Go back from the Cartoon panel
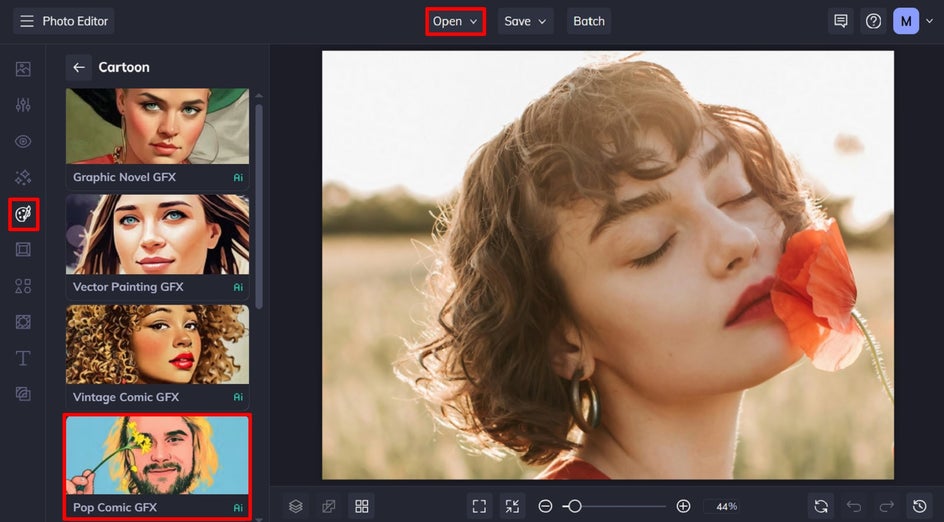This screenshot has height=522, width=944. pyautogui.click(x=79, y=67)
